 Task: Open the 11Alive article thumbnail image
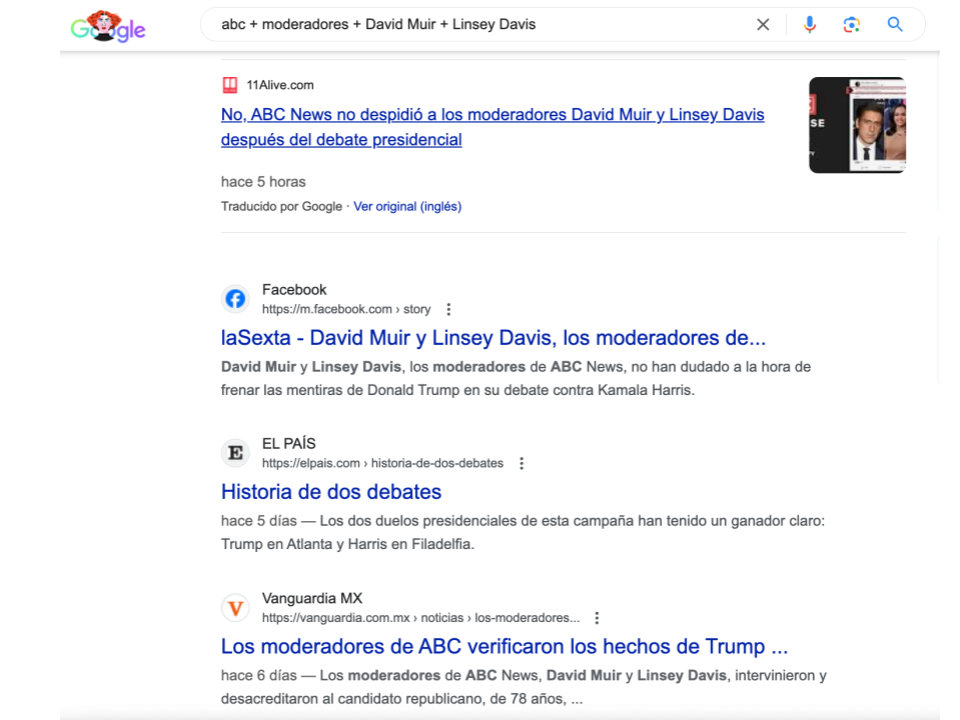857,125
